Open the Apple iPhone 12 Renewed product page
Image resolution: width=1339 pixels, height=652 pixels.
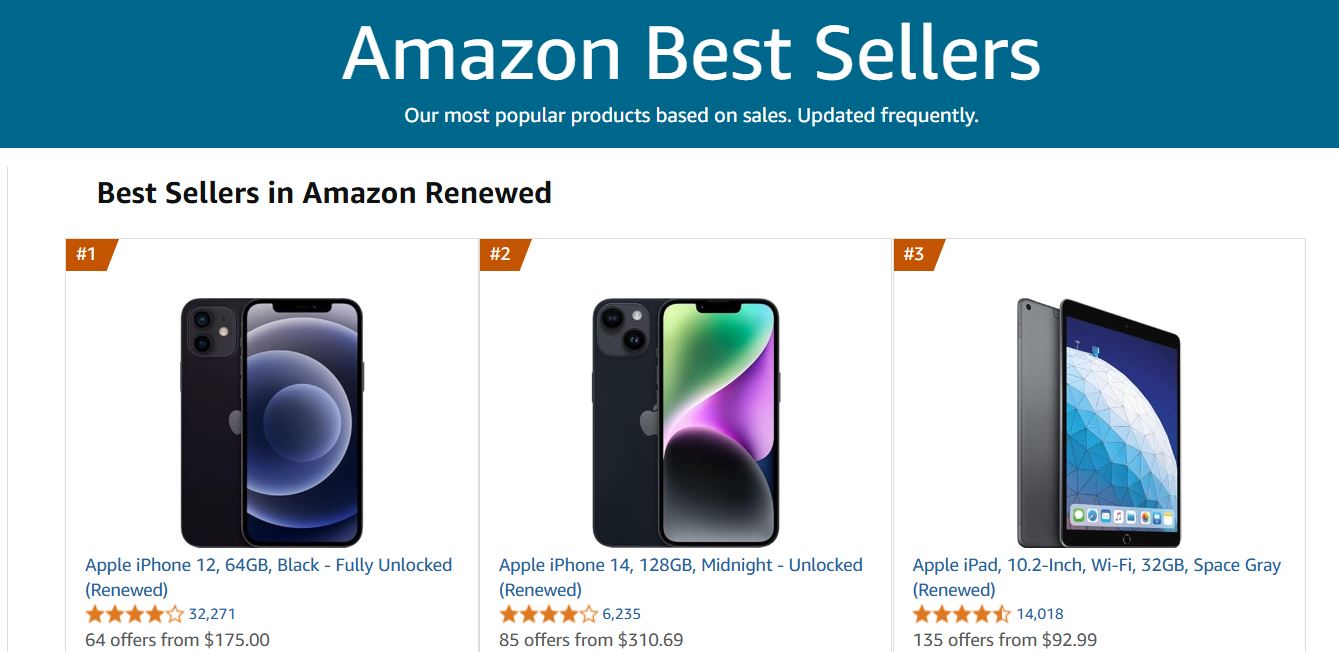pos(270,564)
